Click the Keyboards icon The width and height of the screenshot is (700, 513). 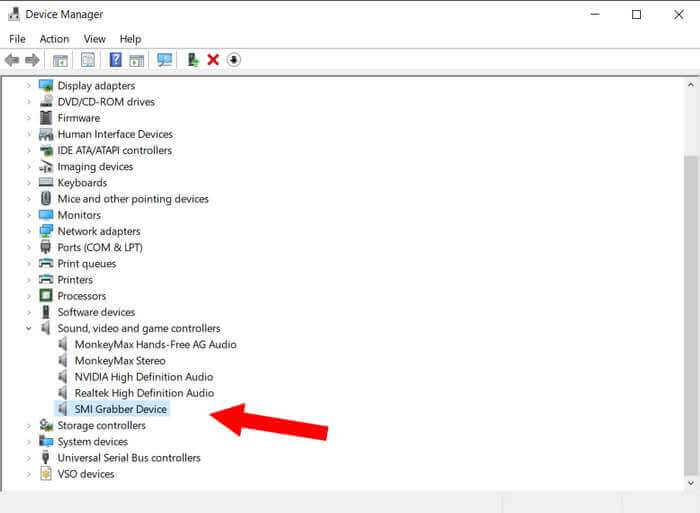click(x=46, y=182)
